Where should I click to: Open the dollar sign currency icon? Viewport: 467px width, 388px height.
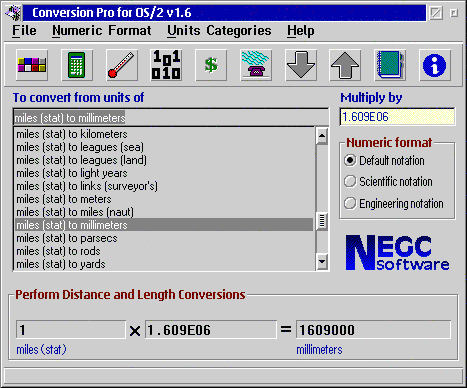coord(211,65)
